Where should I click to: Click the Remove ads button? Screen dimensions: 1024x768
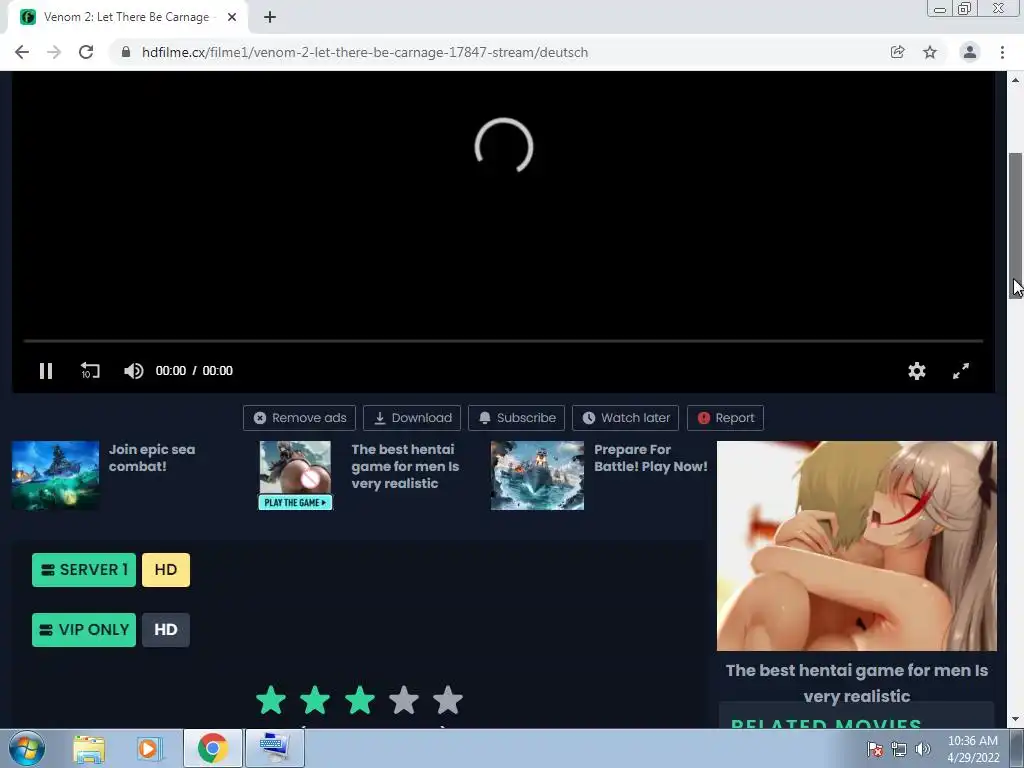point(299,418)
